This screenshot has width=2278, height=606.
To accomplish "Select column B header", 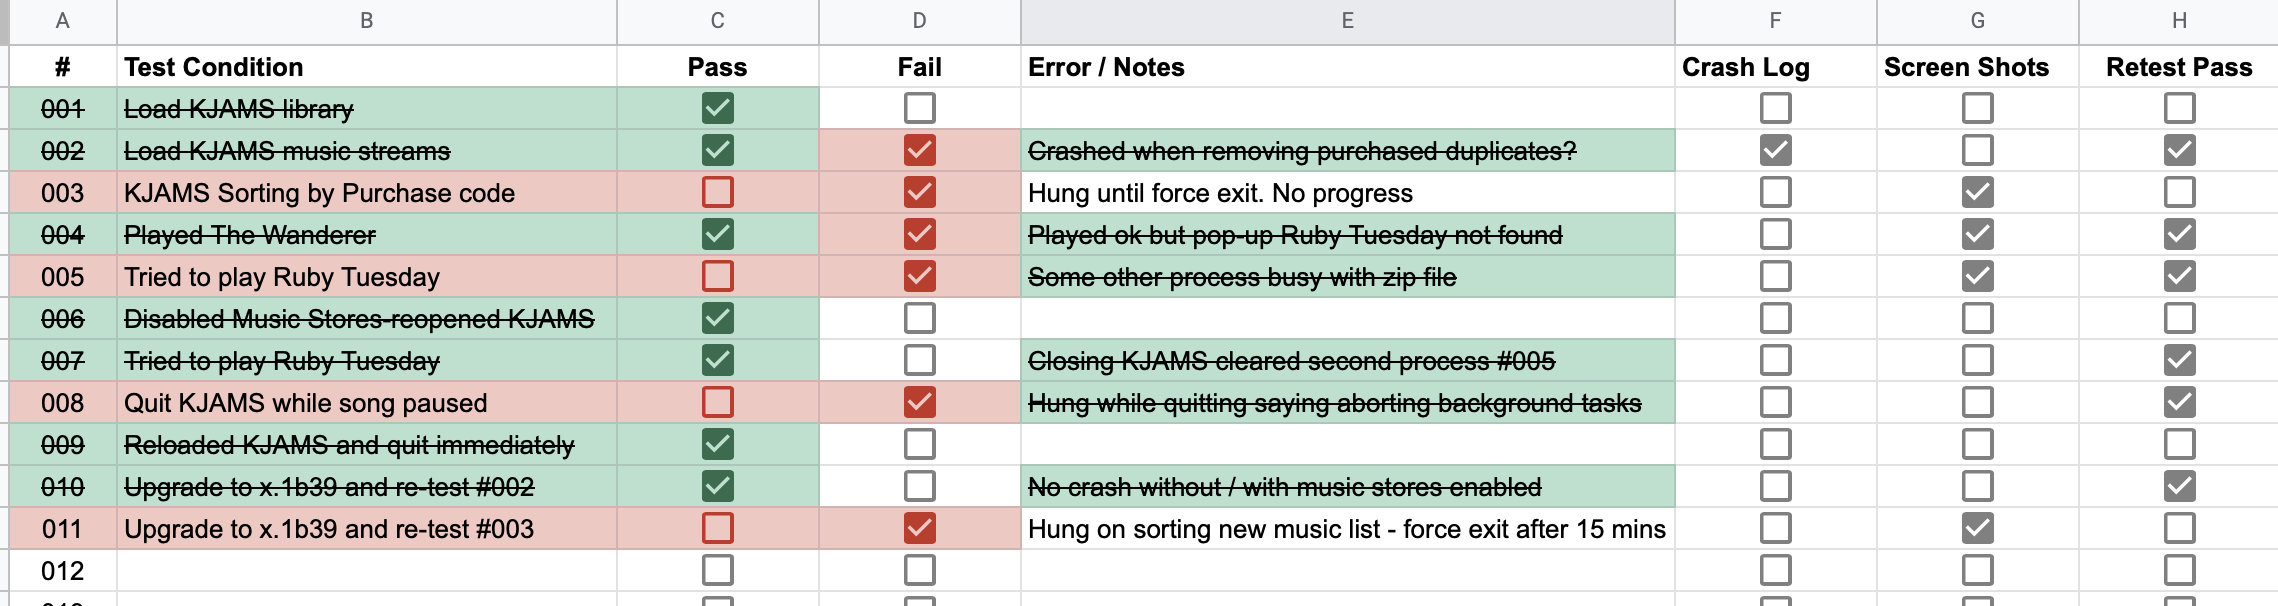I will pos(366,21).
